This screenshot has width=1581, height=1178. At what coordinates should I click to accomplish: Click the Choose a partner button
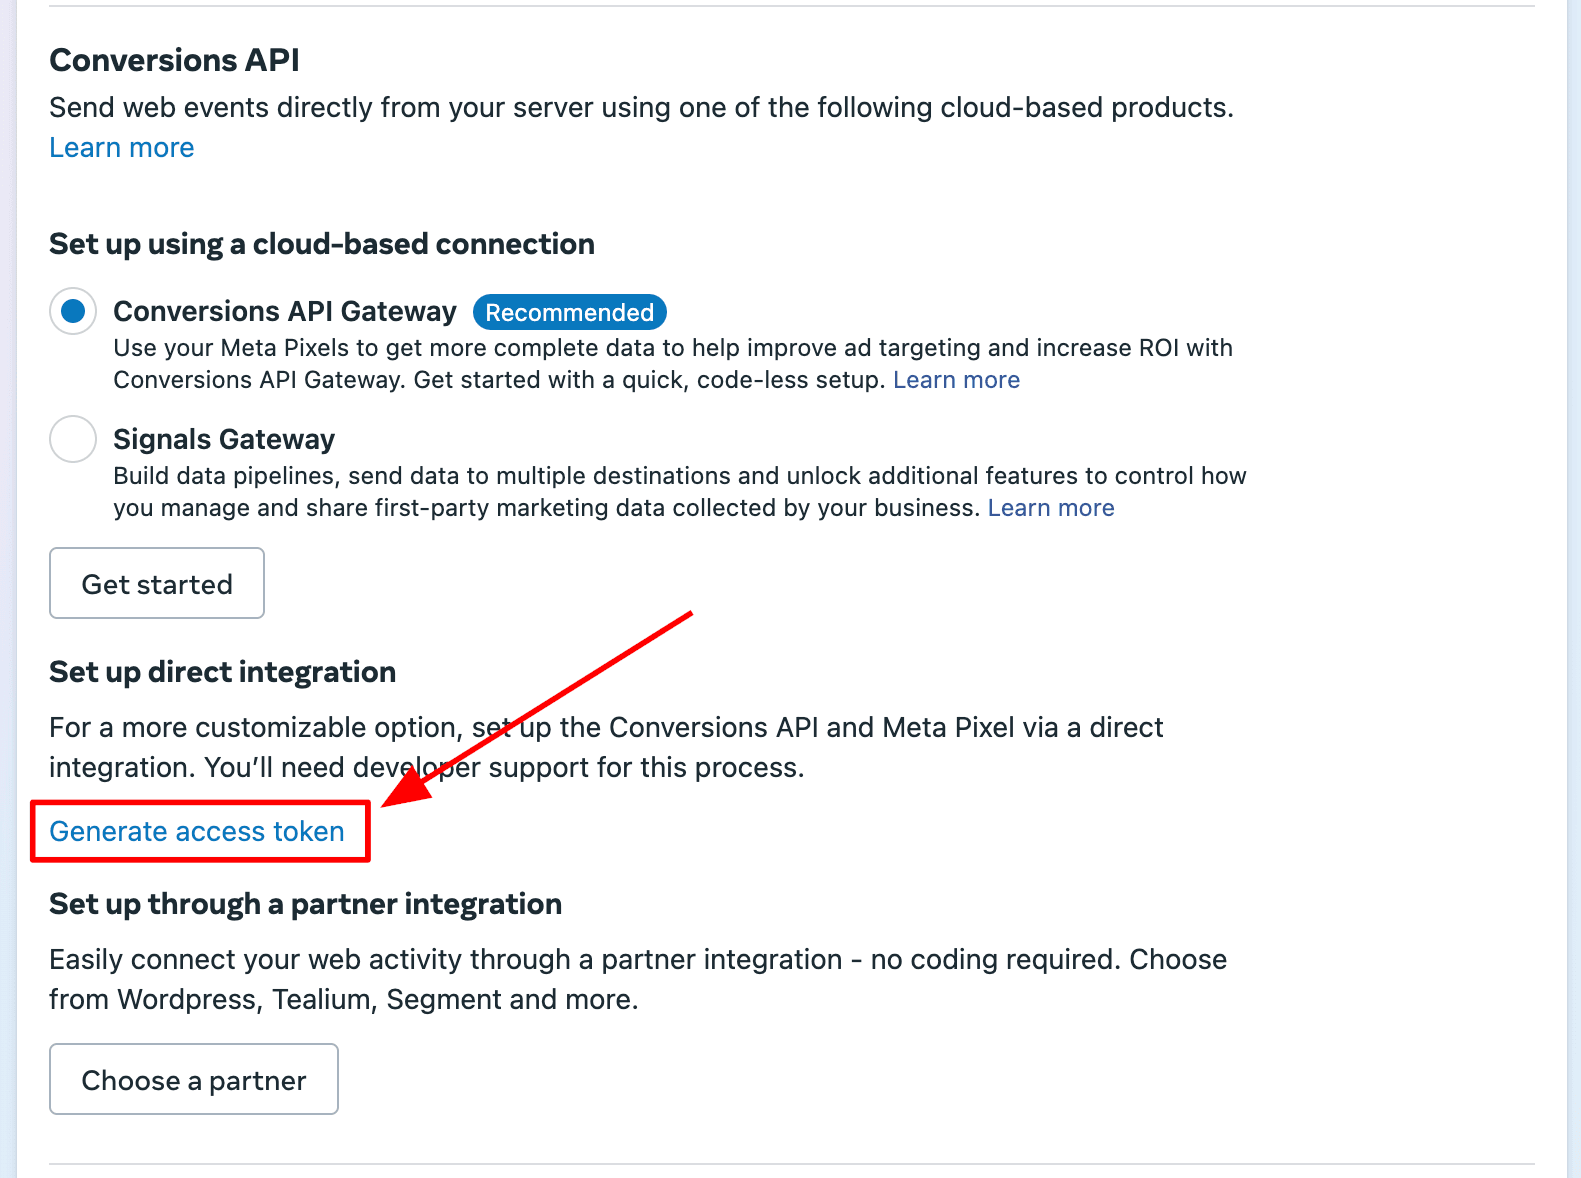pyautogui.click(x=194, y=1079)
